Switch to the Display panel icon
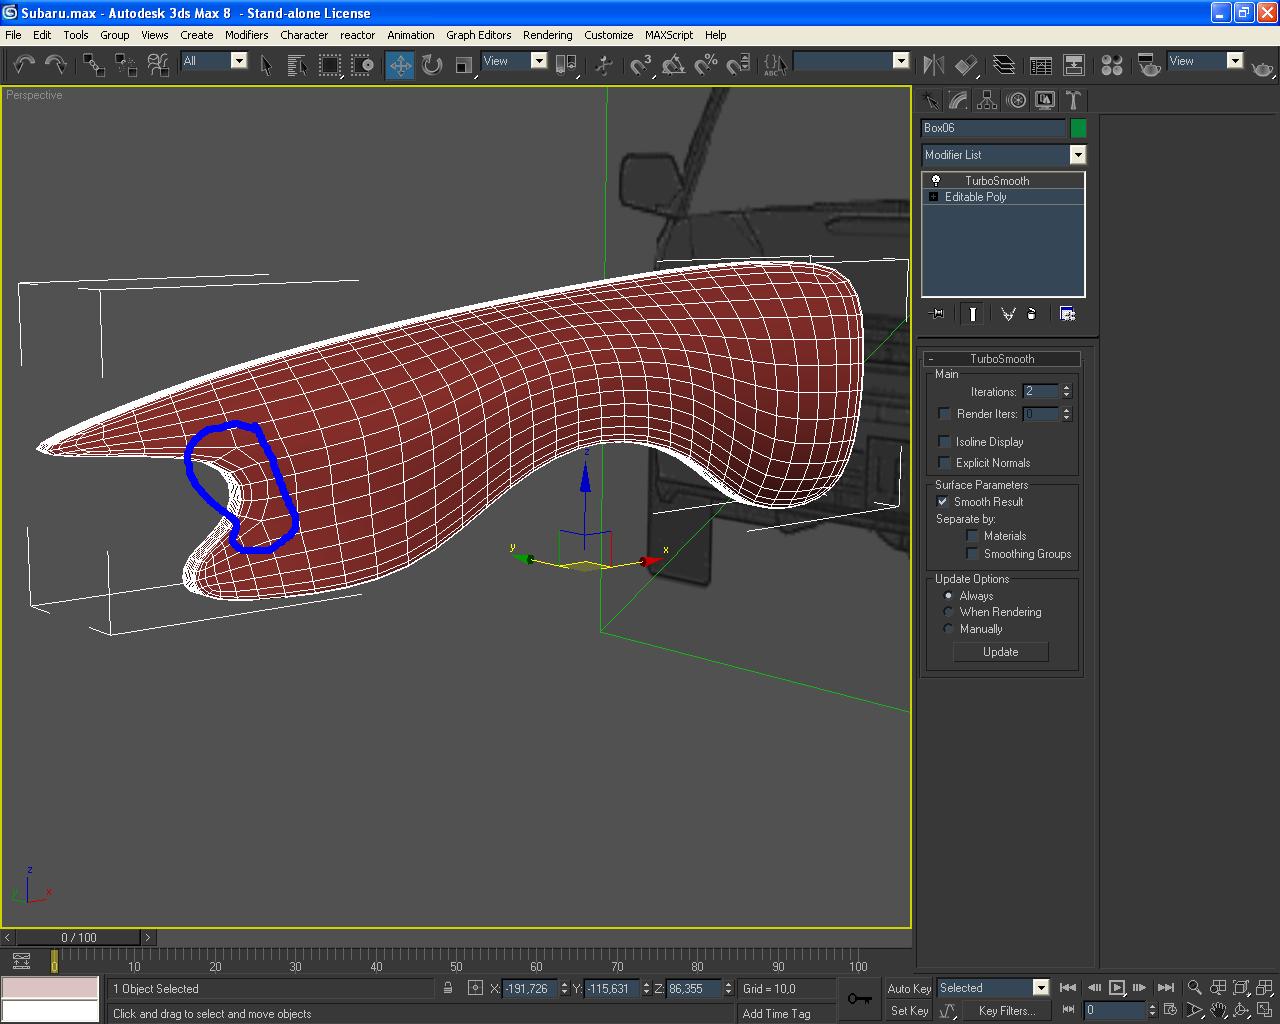This screenshot has width=1280, height=1024. point(1045,100)
